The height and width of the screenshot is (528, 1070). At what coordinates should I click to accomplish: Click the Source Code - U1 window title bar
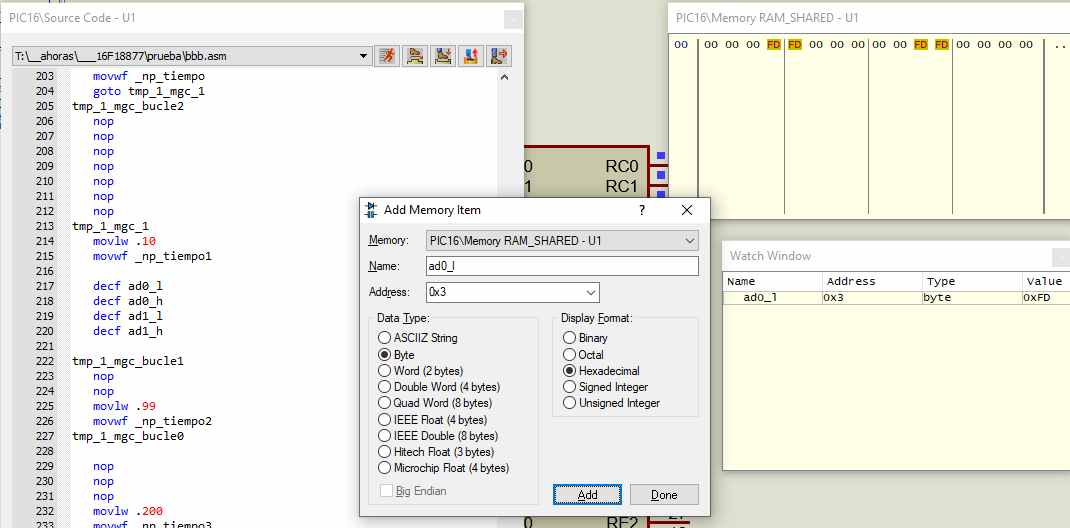pyautogui.click(x=262, y=18)
